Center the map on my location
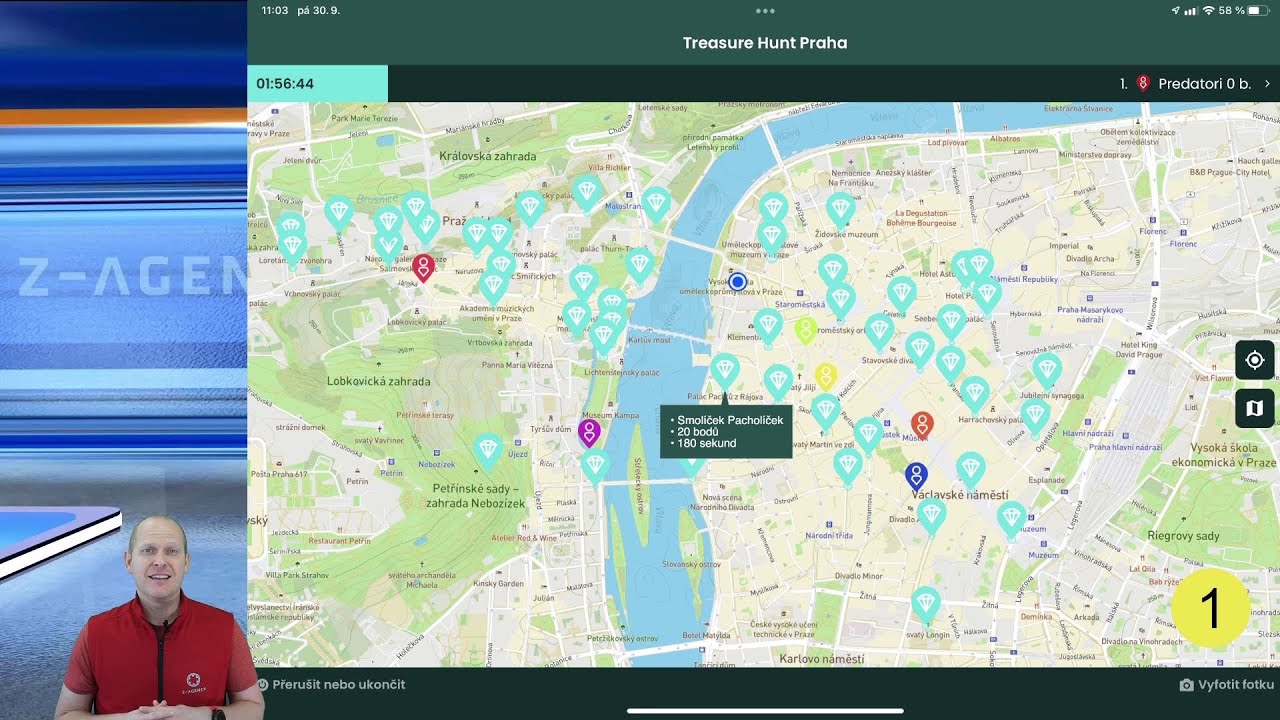The image size is (1280, 720). click(x=1255, y=360)
